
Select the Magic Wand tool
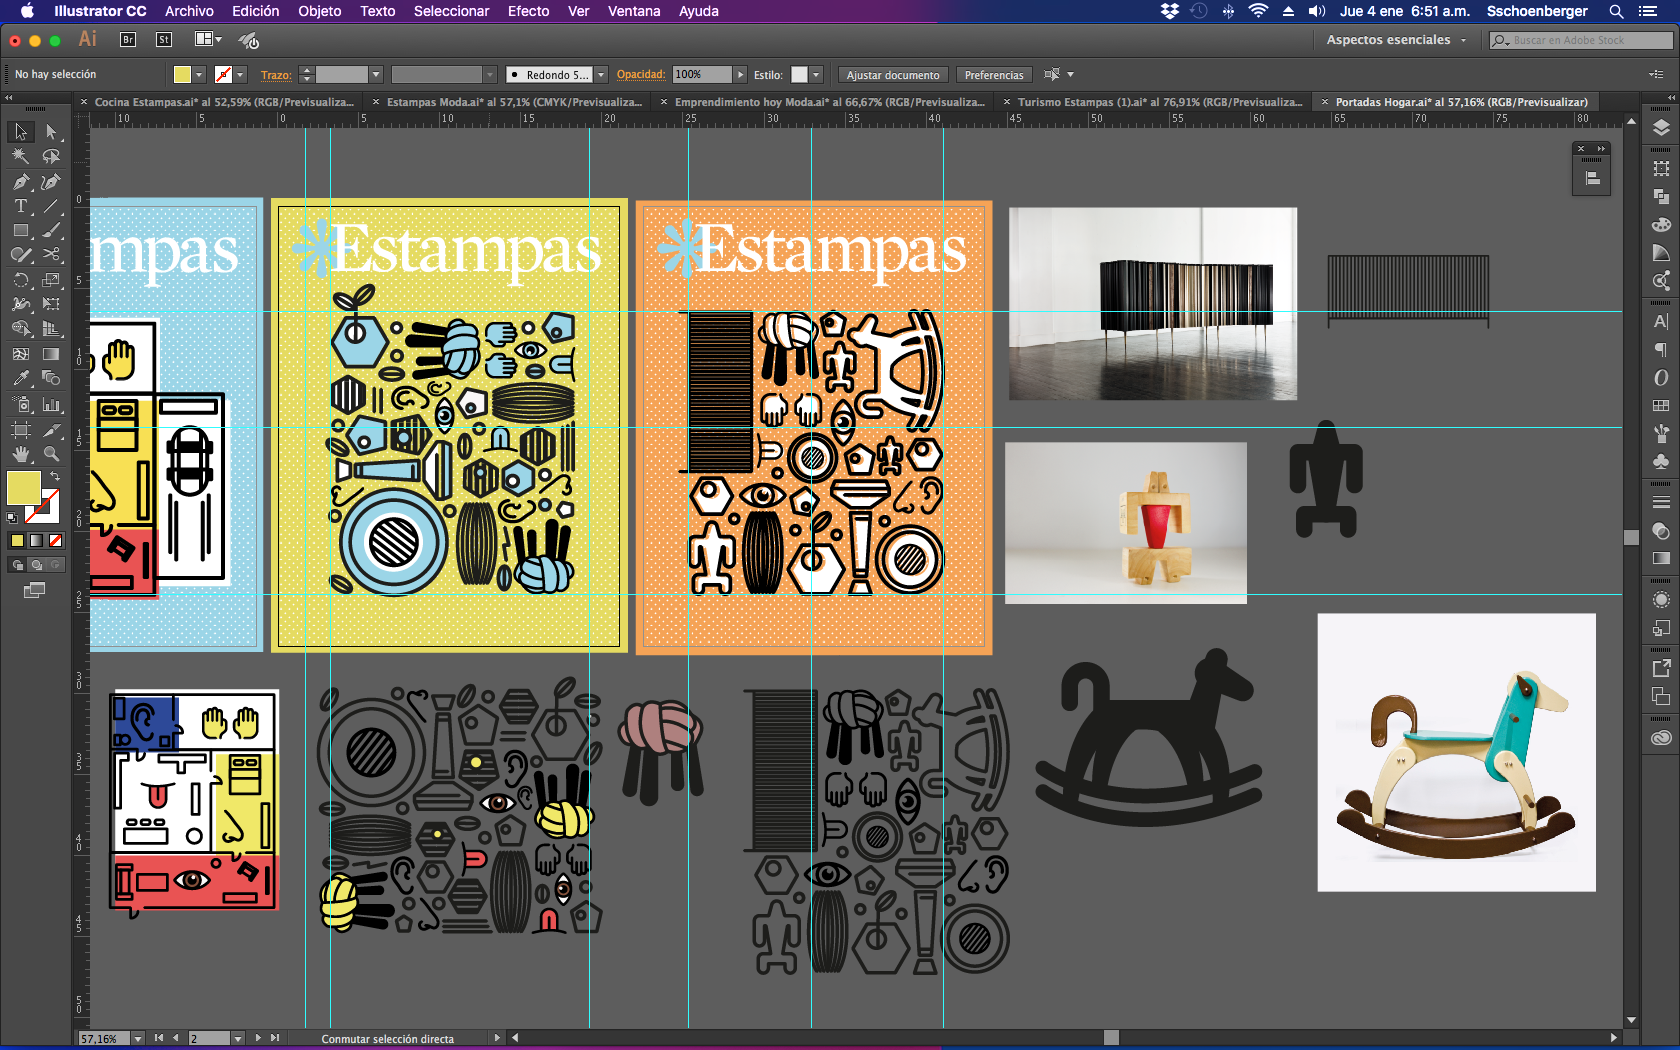(x=20, y=156)
